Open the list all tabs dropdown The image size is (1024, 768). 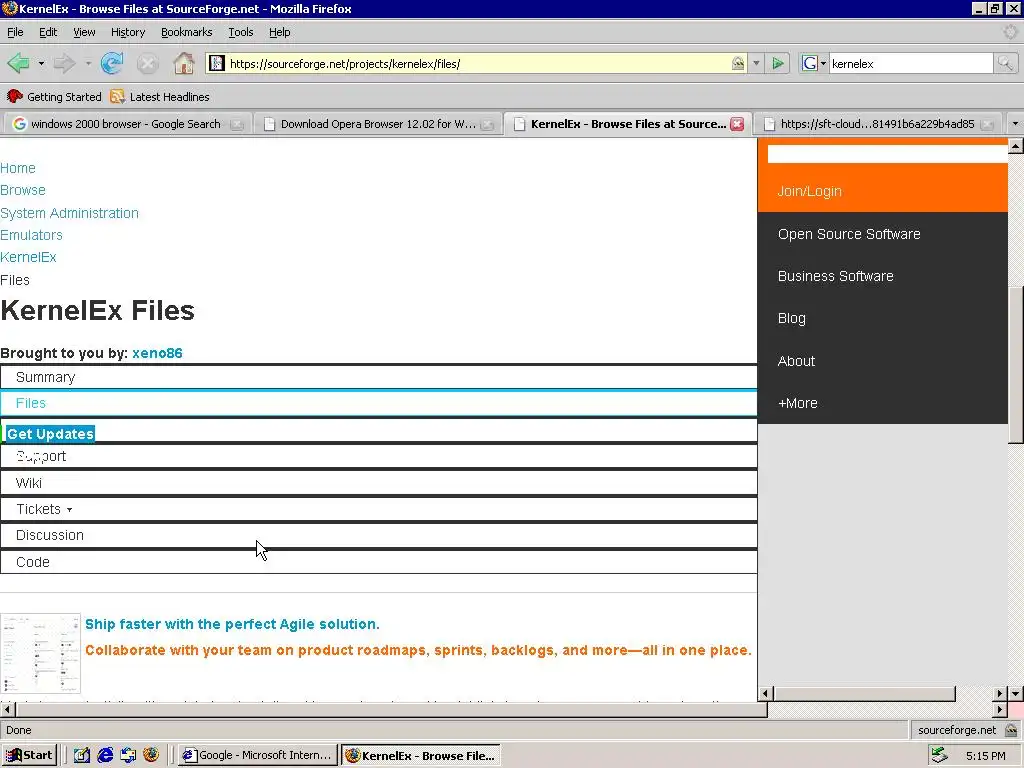1015,123
